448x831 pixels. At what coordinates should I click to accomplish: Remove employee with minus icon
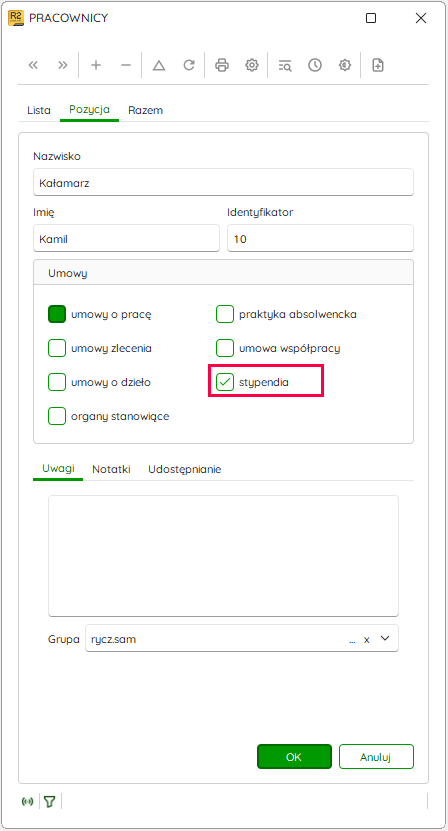126,65
